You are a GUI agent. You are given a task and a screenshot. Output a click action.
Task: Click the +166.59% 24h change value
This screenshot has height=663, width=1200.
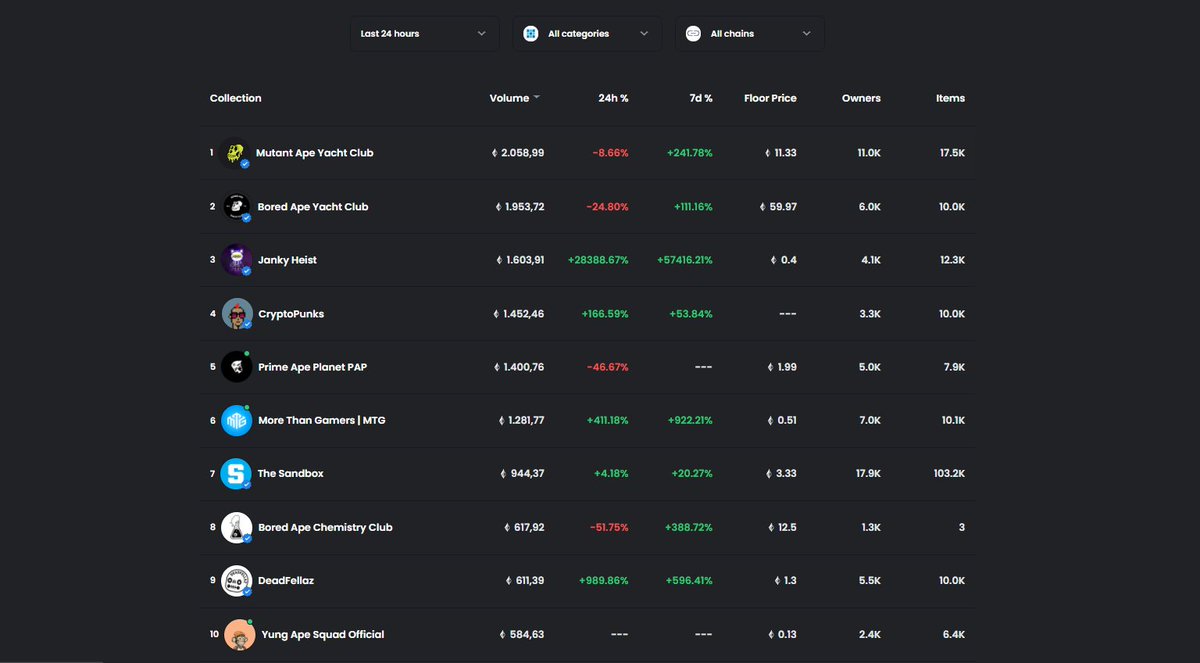pyautogui.click(x=605, y=314)
